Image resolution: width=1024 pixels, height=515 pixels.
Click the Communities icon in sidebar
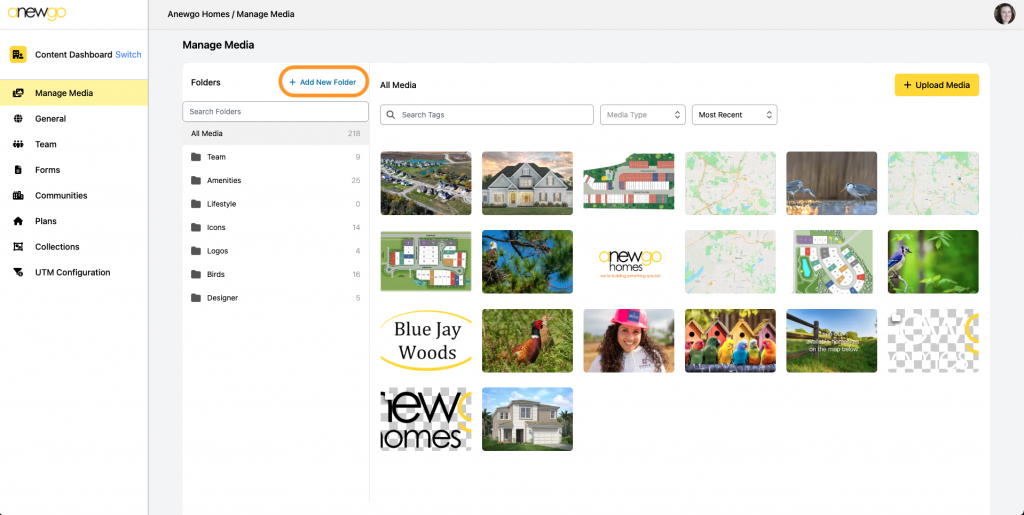point(18,196)
